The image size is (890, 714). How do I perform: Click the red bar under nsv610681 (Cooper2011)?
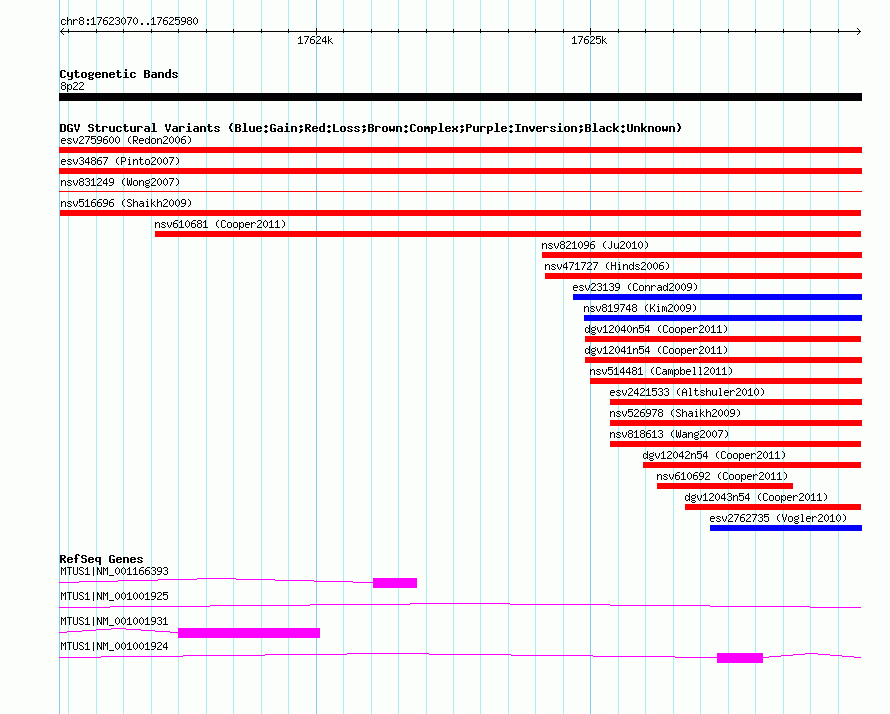pos(508,234)
